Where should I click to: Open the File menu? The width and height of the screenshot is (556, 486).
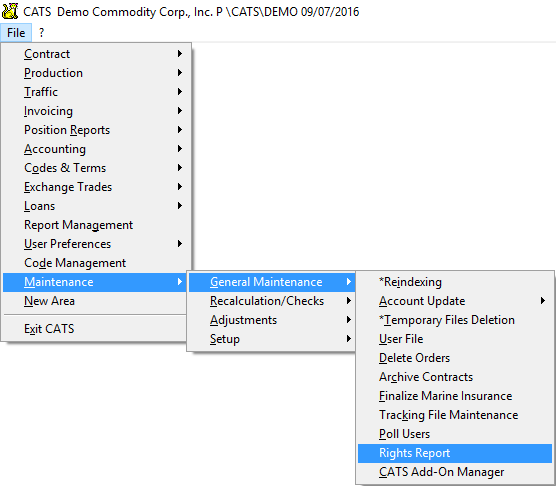point(16,33)
